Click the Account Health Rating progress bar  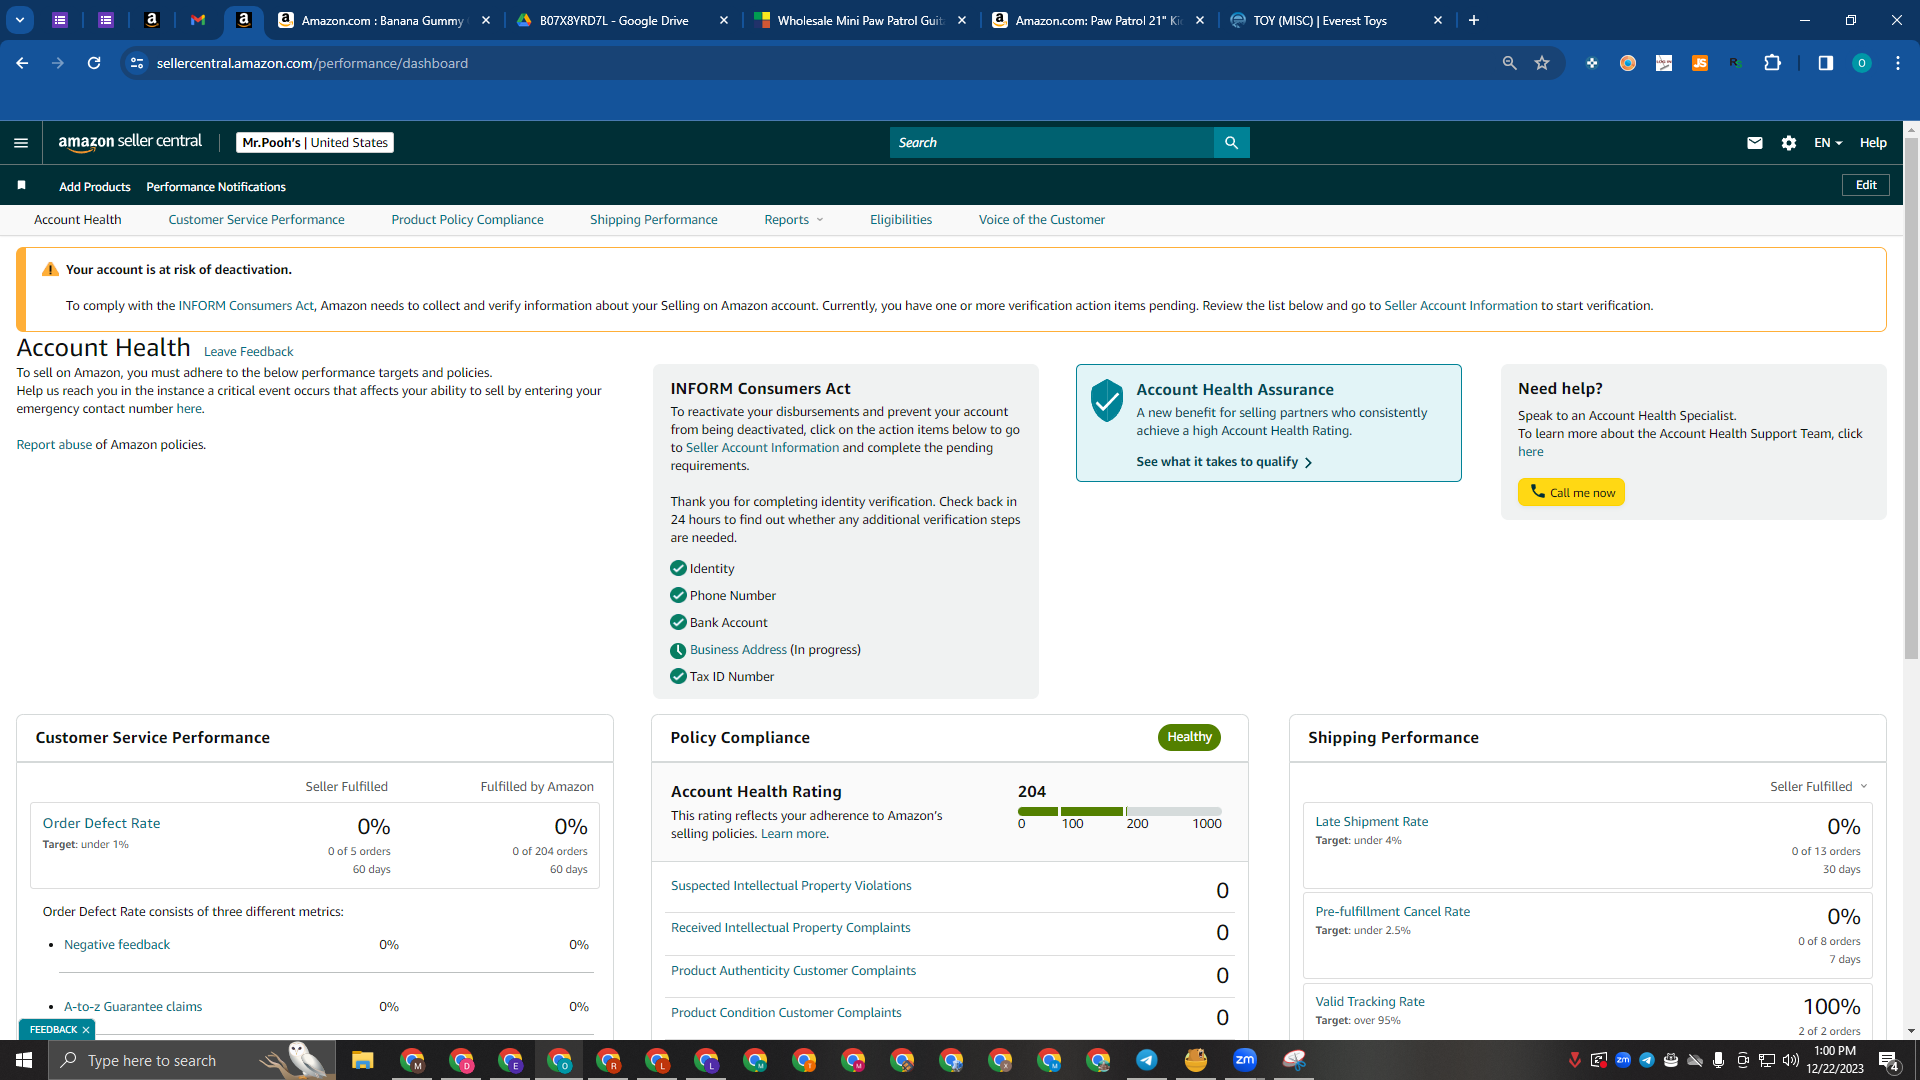point(1119,811)
